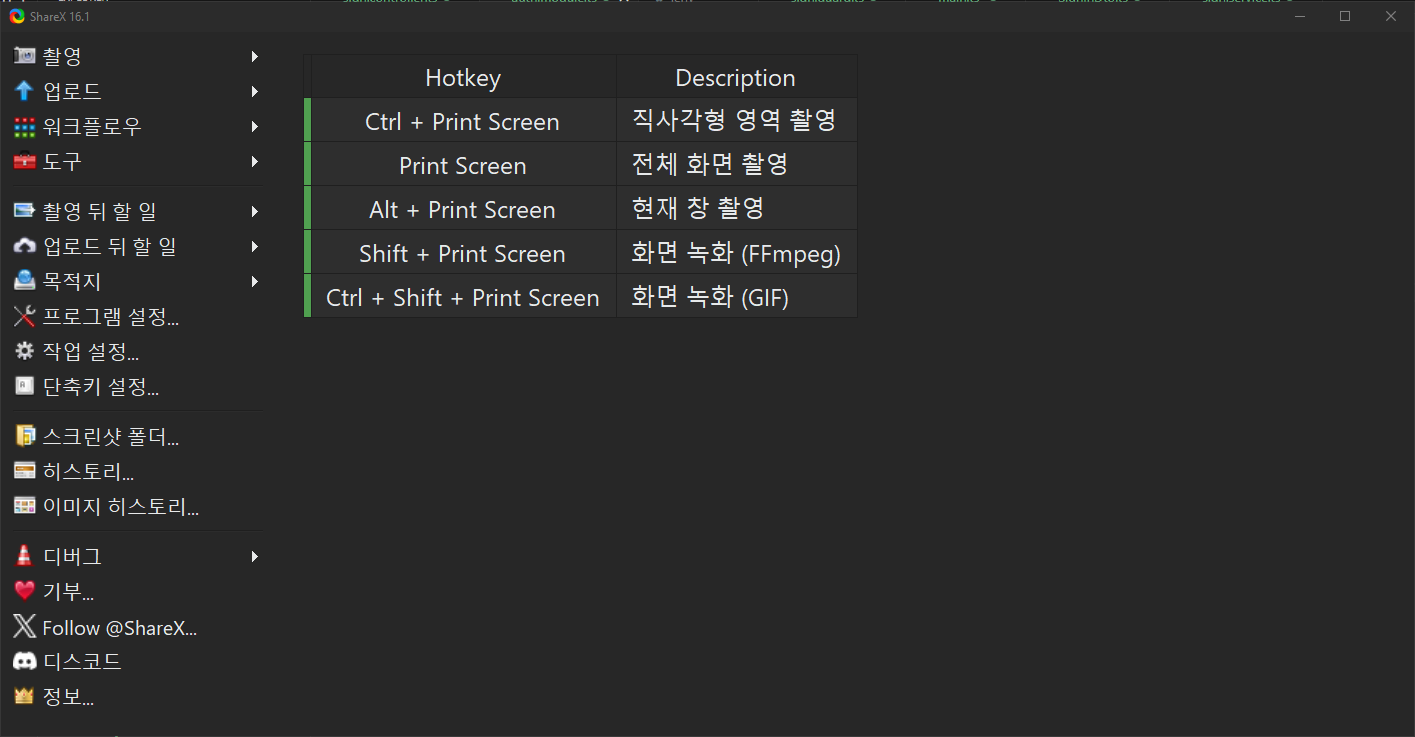This screenshot has width=1415, height=737.
Task: Open the 정보... menu label
Action: pos(68,696)
